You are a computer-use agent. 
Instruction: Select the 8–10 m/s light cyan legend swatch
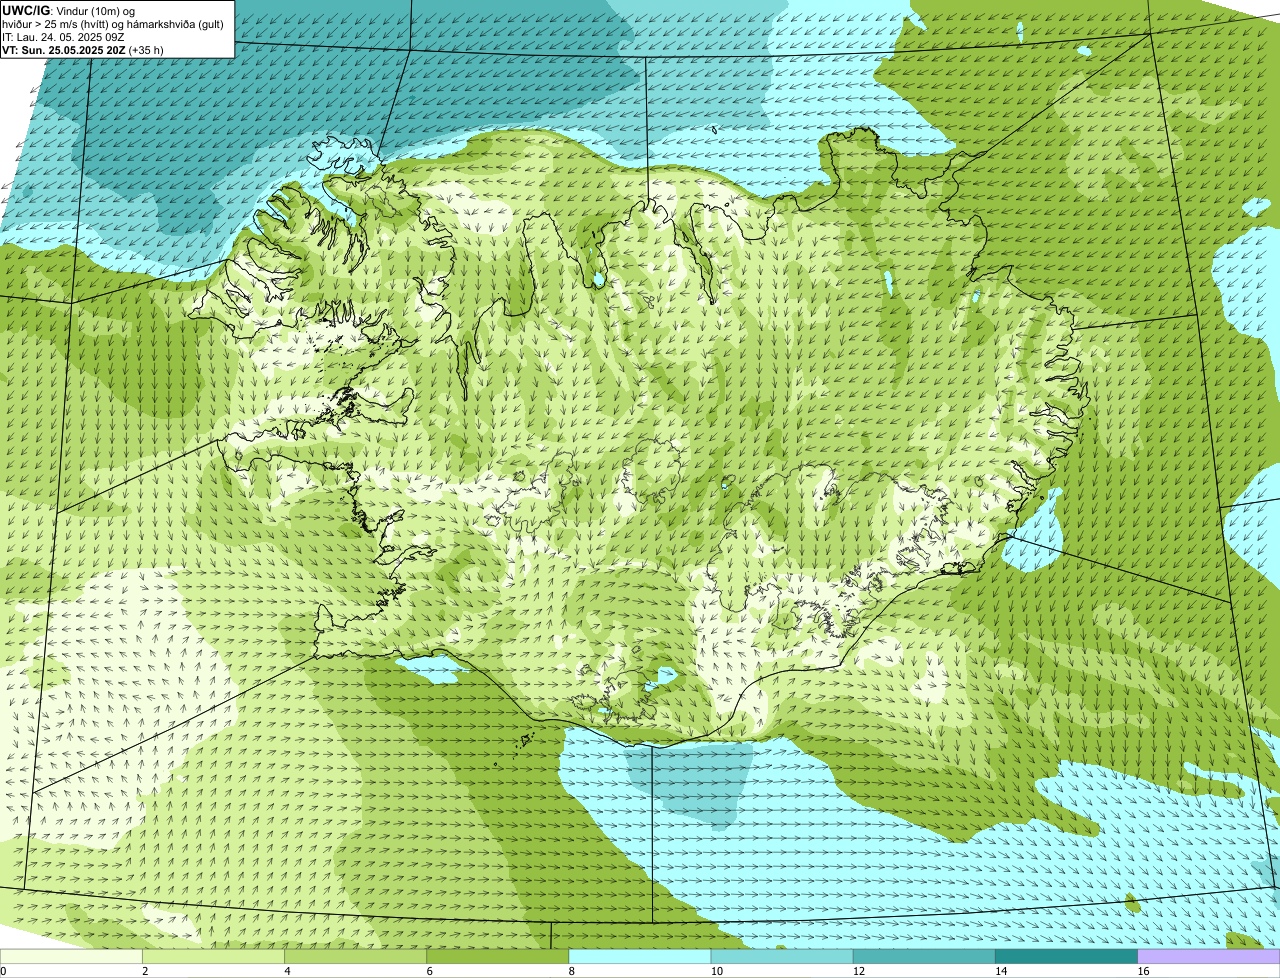pyautogui.click(x=640, y=956)
